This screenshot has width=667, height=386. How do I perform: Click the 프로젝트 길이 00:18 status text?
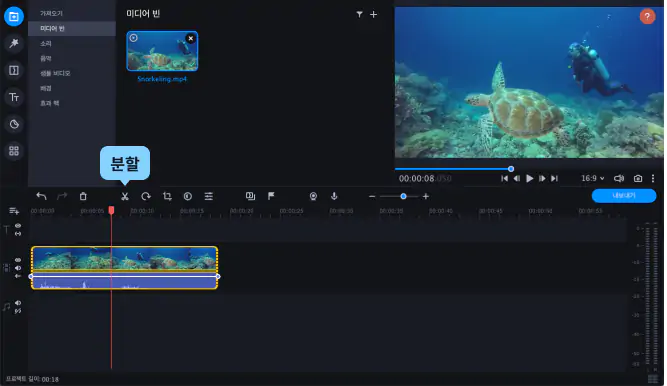(x=32, y=379)
